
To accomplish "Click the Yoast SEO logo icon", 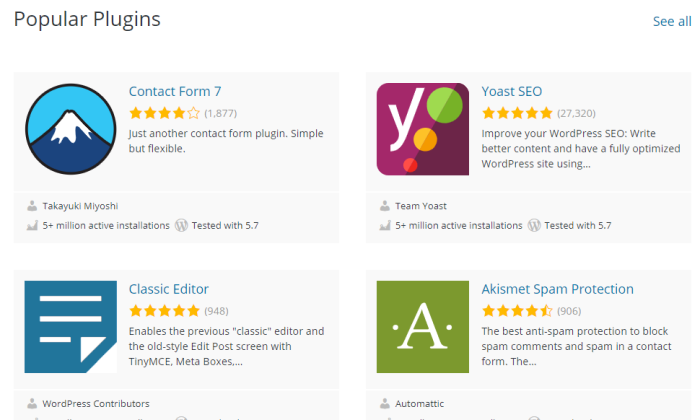I will pos(423,129).
